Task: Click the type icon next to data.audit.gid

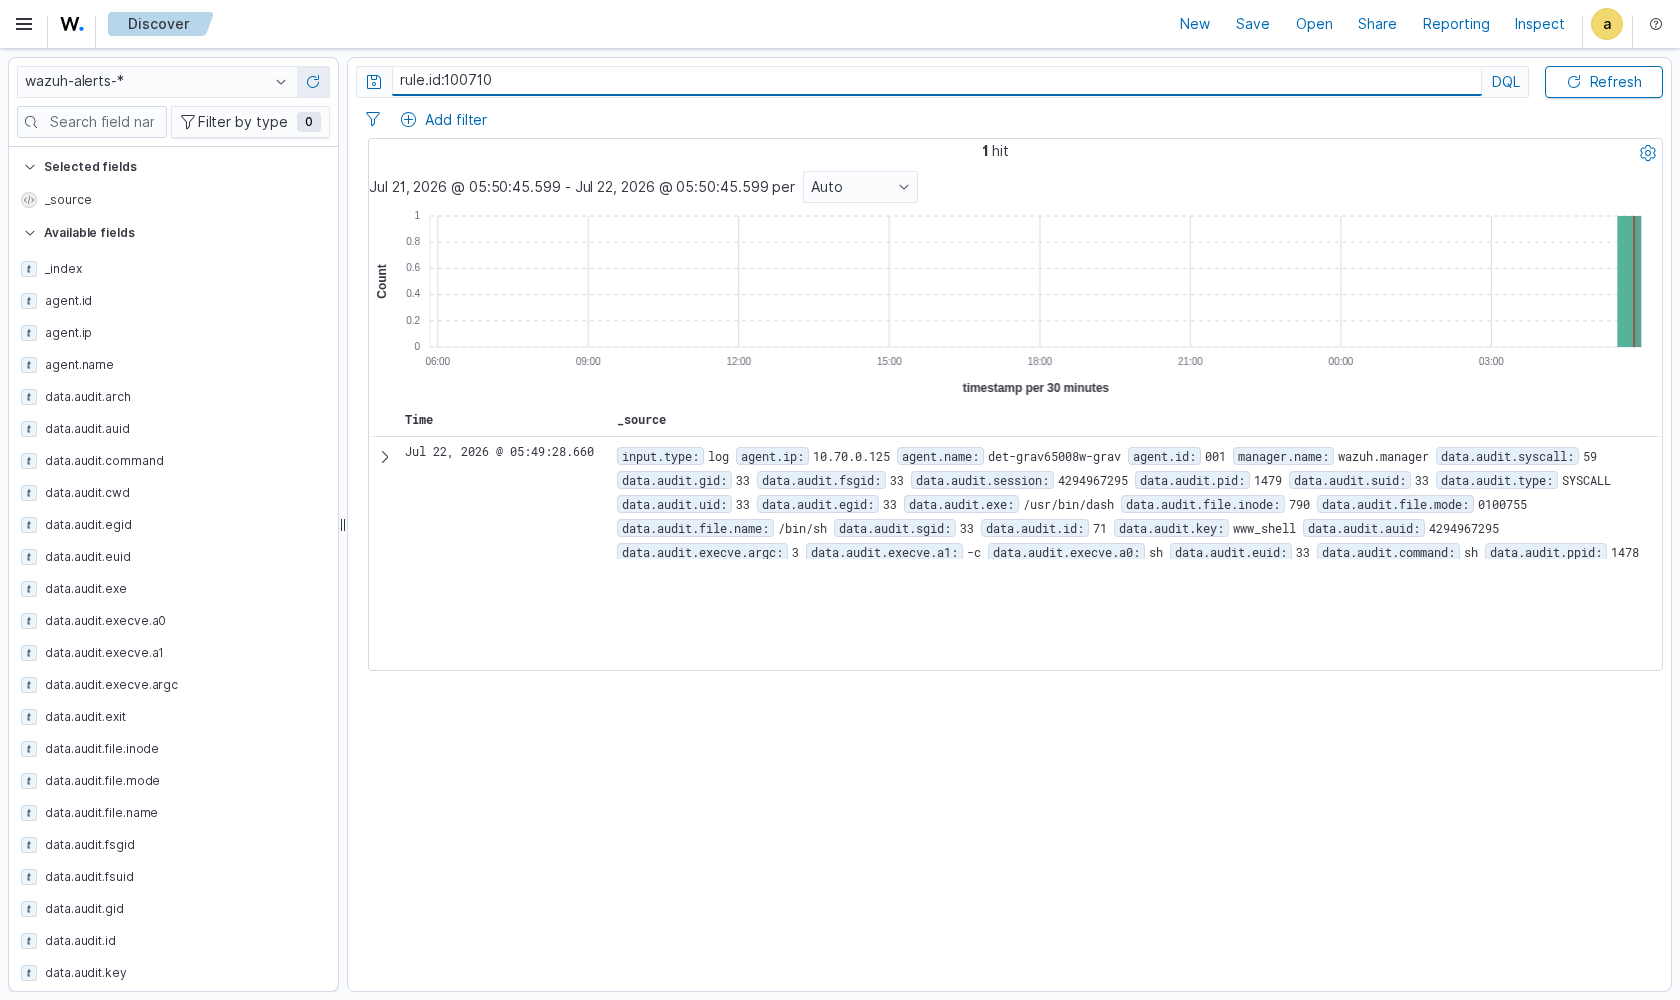Action: coord(29,909)
